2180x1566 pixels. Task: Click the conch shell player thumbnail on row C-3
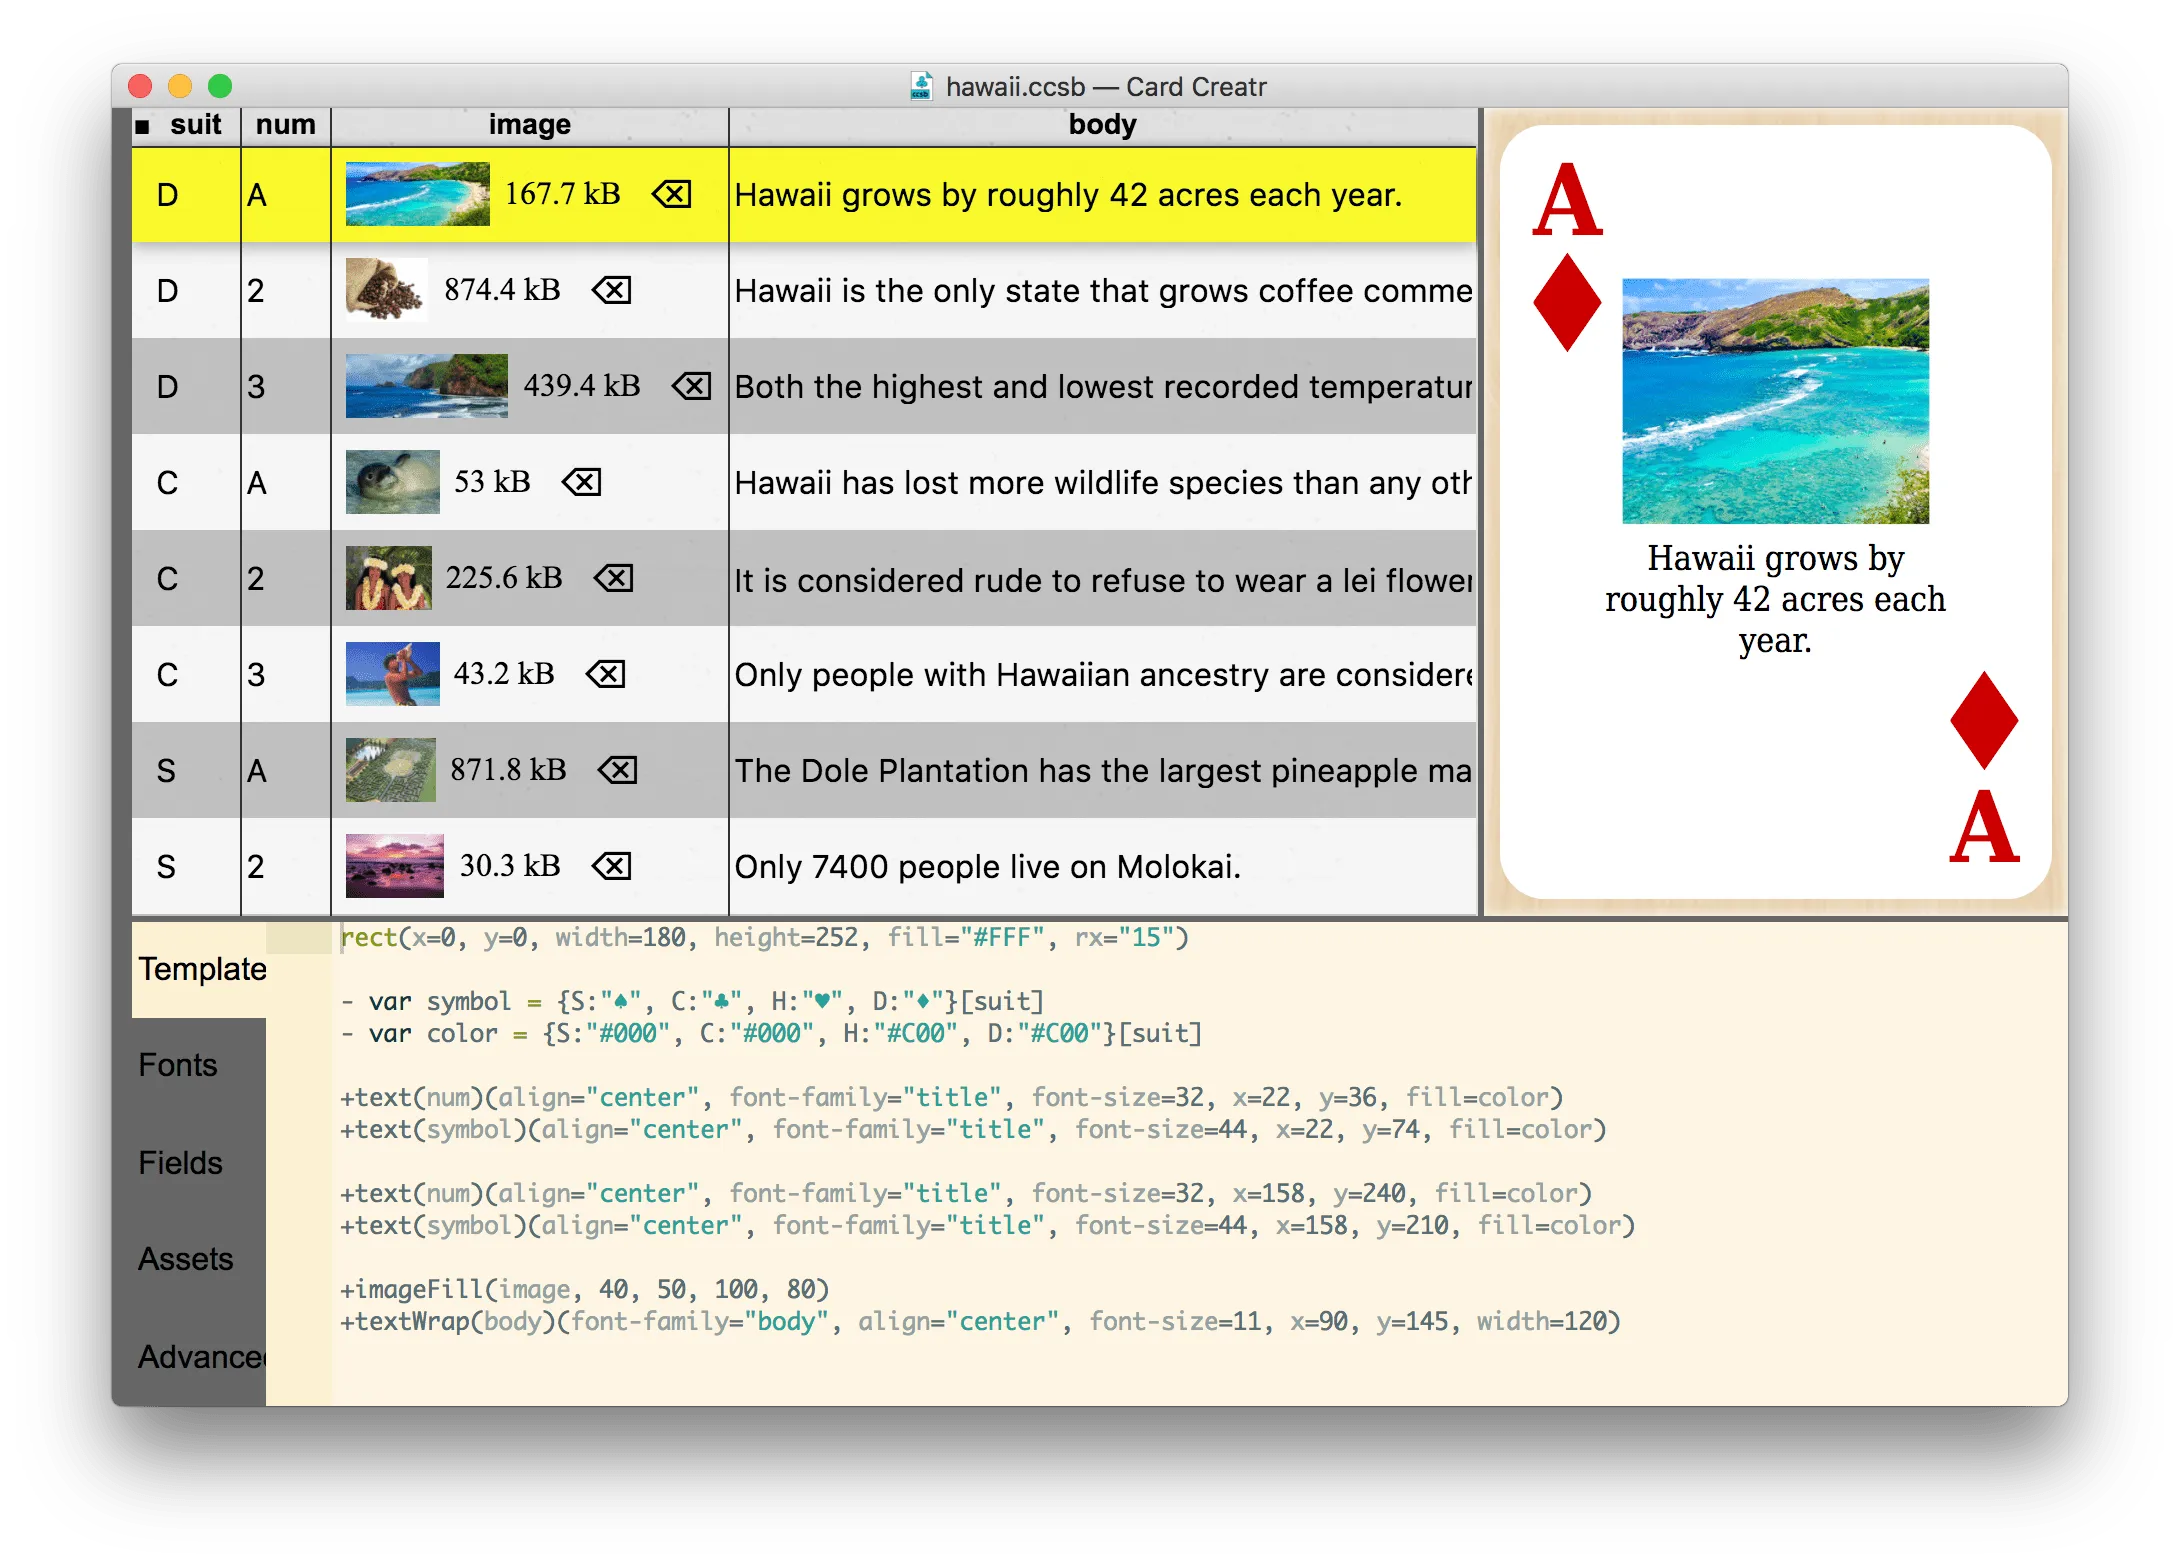392,674
